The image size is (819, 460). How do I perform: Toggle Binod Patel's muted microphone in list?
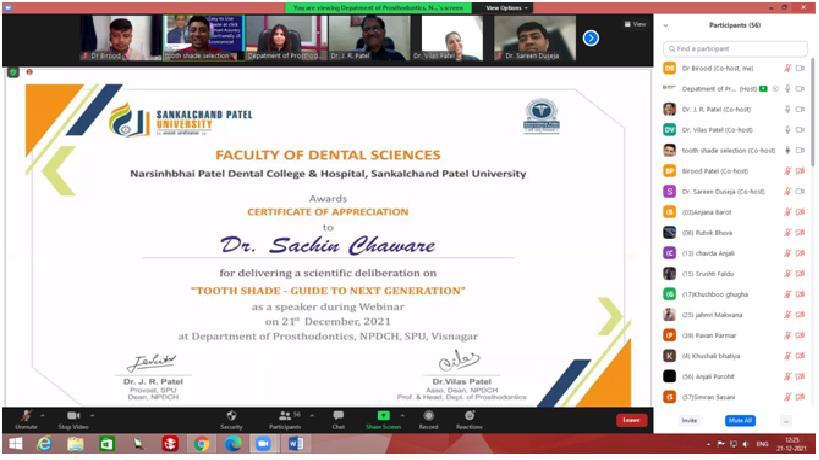click(x=788, y=171)
